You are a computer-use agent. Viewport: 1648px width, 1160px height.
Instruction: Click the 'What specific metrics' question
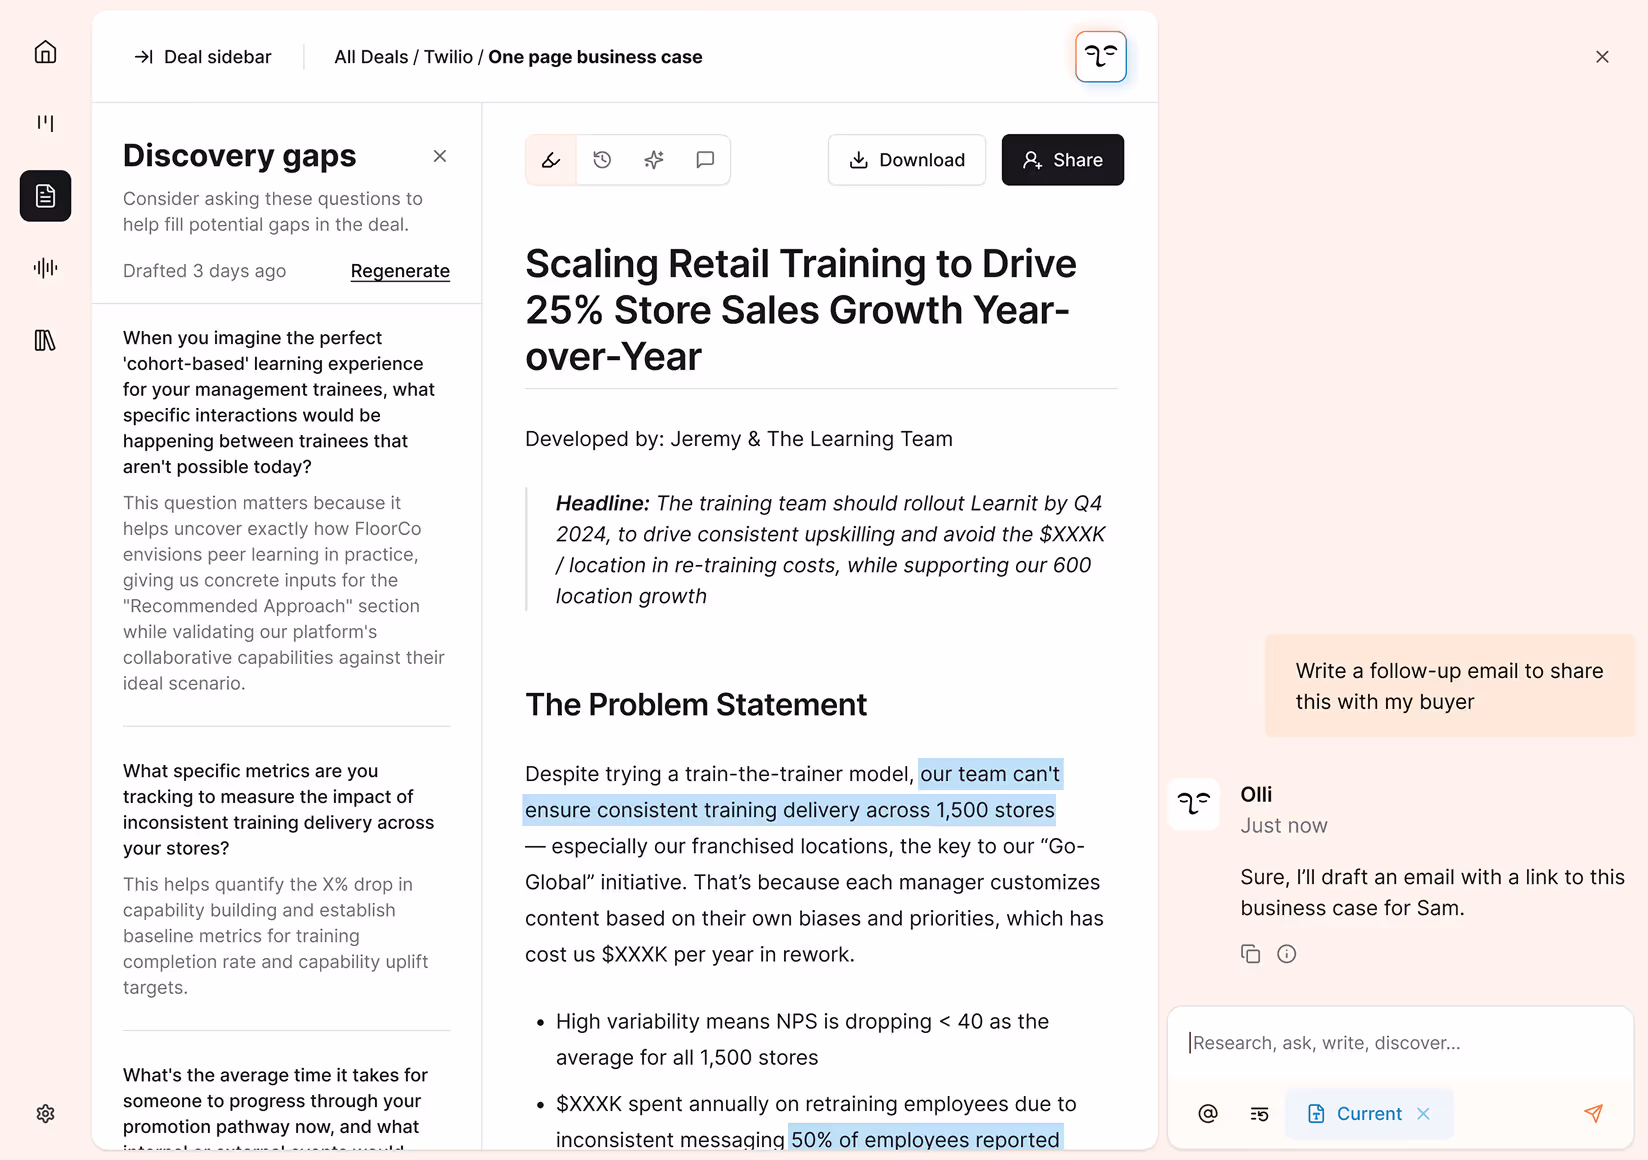[x=279, y=810]
